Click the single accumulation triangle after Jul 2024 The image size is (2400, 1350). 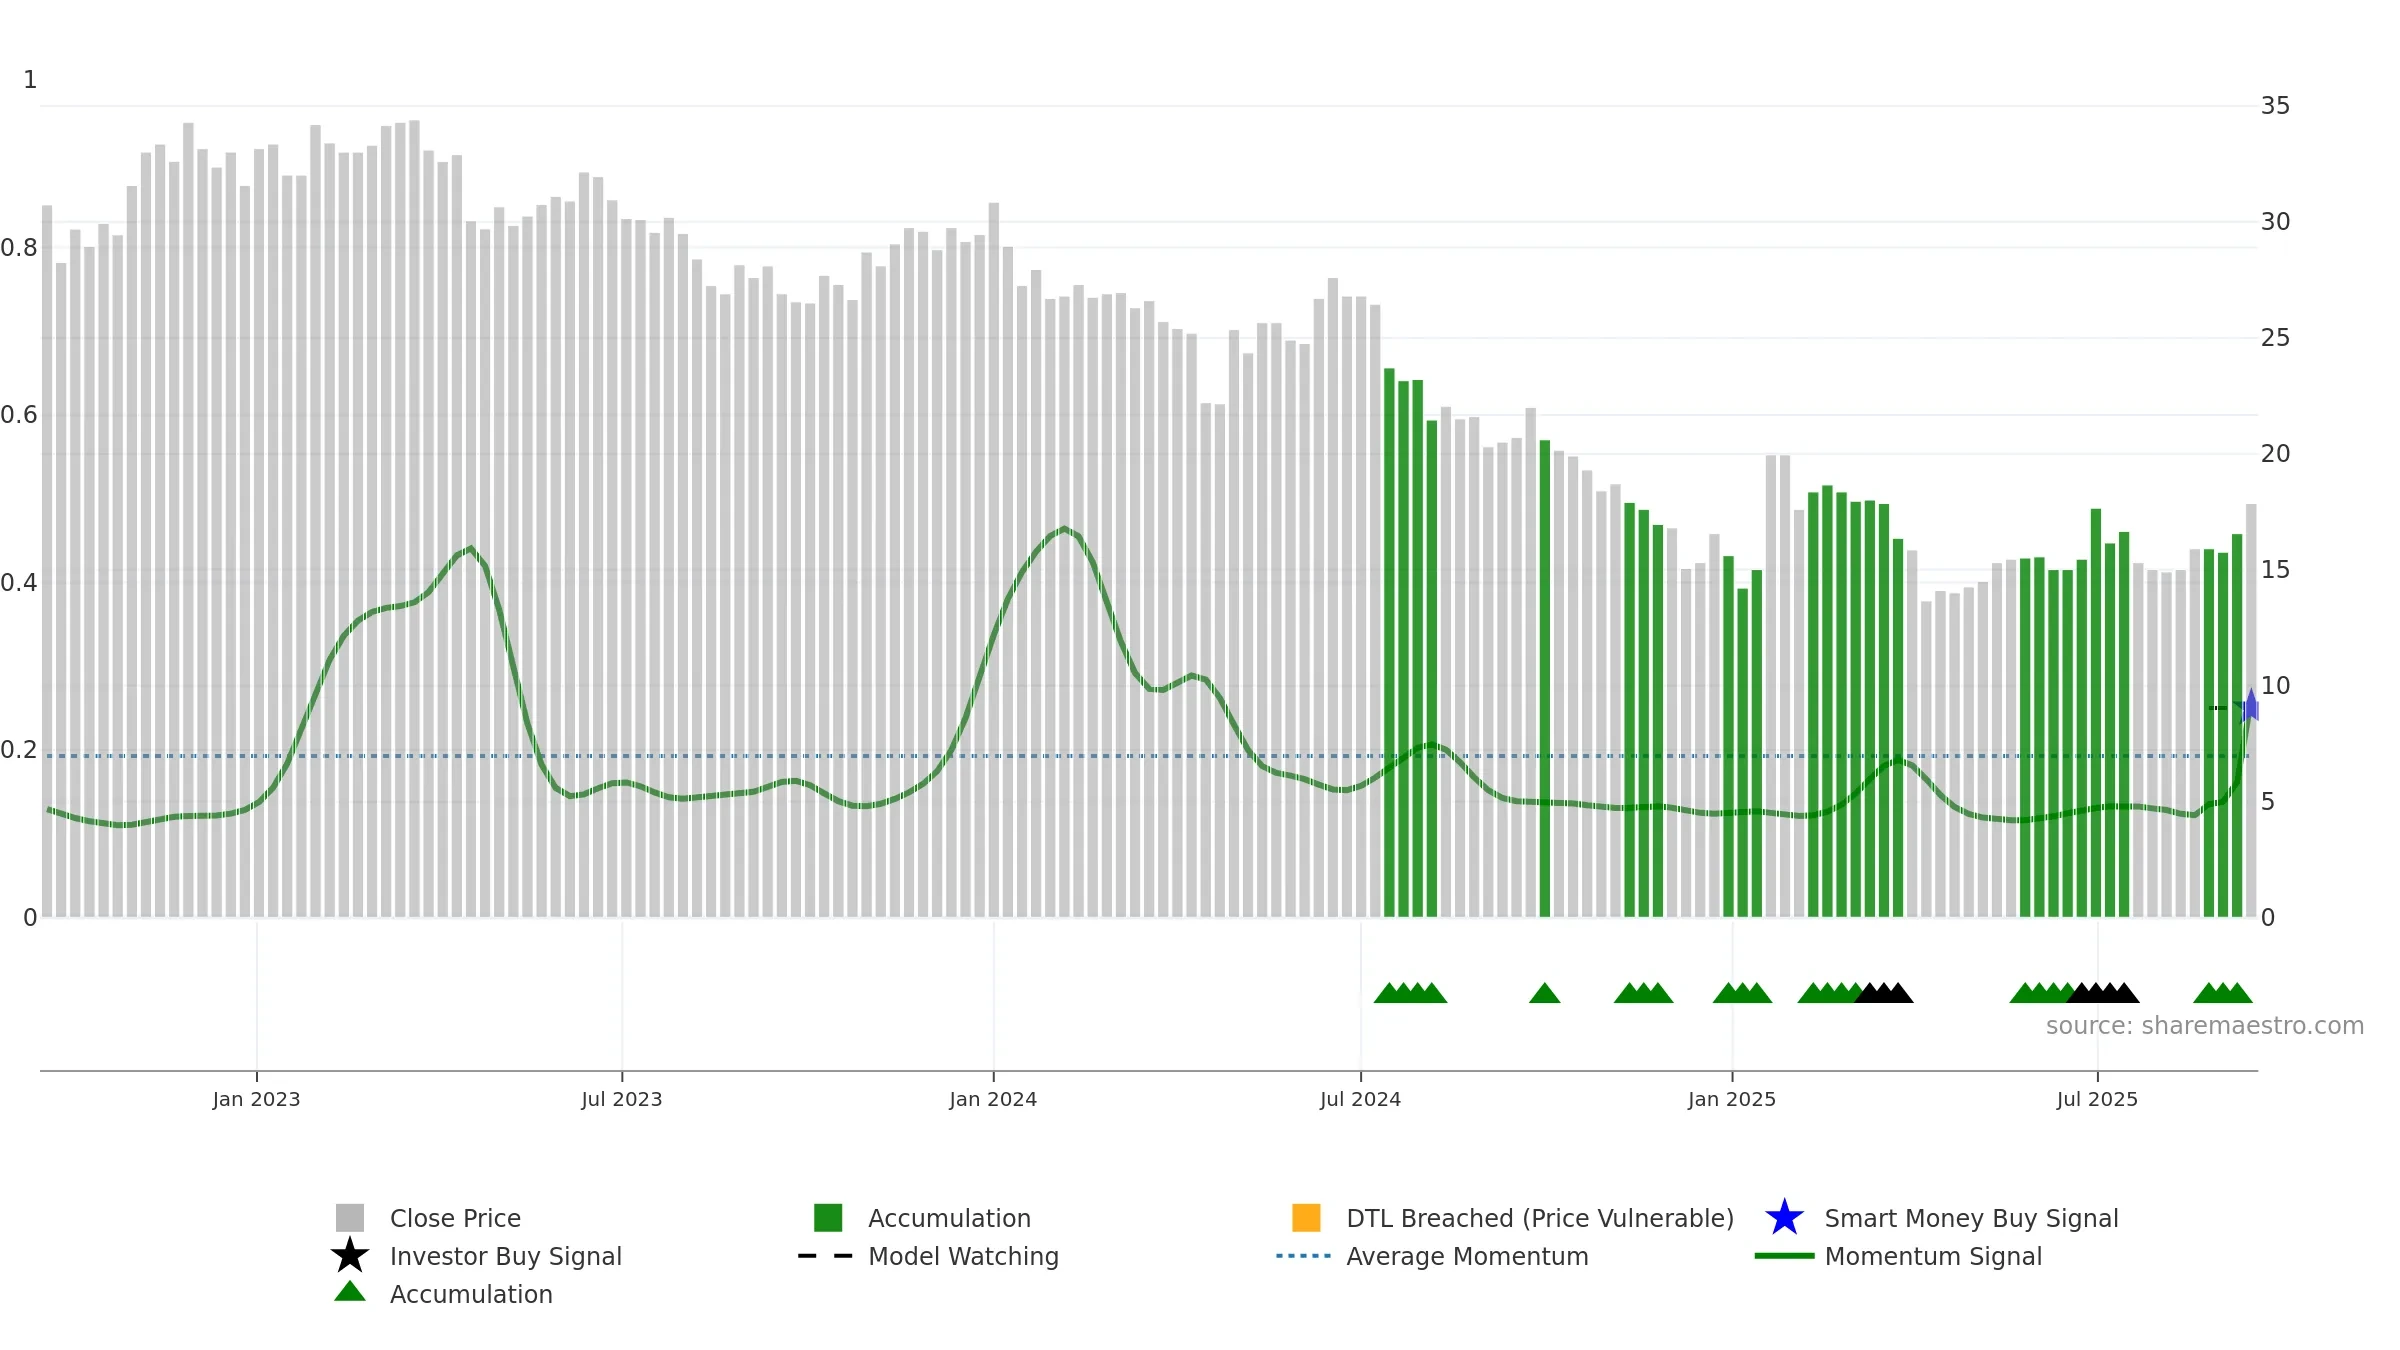[x=1545, y=993]
